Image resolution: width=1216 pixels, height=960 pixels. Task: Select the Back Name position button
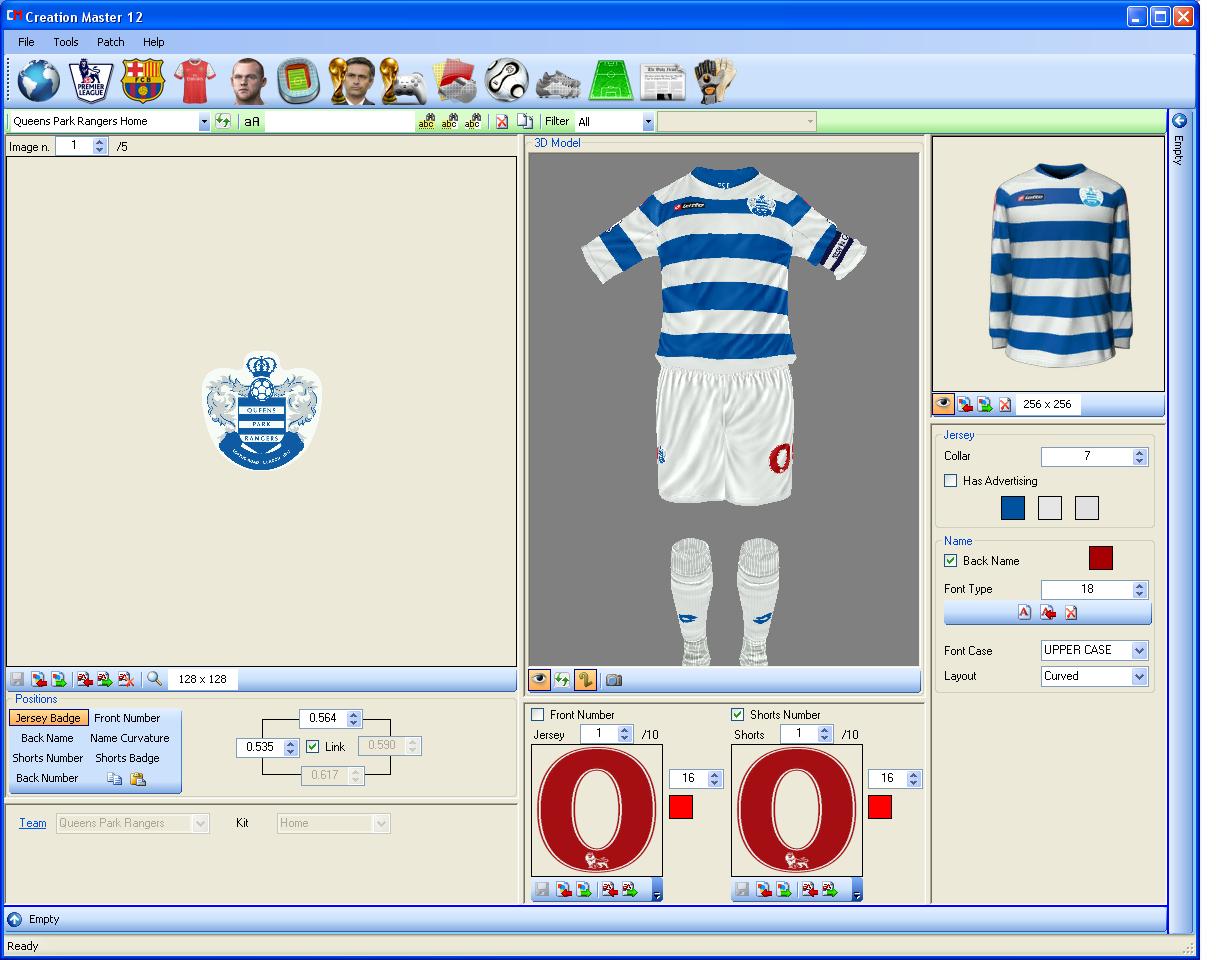[47, 738]
